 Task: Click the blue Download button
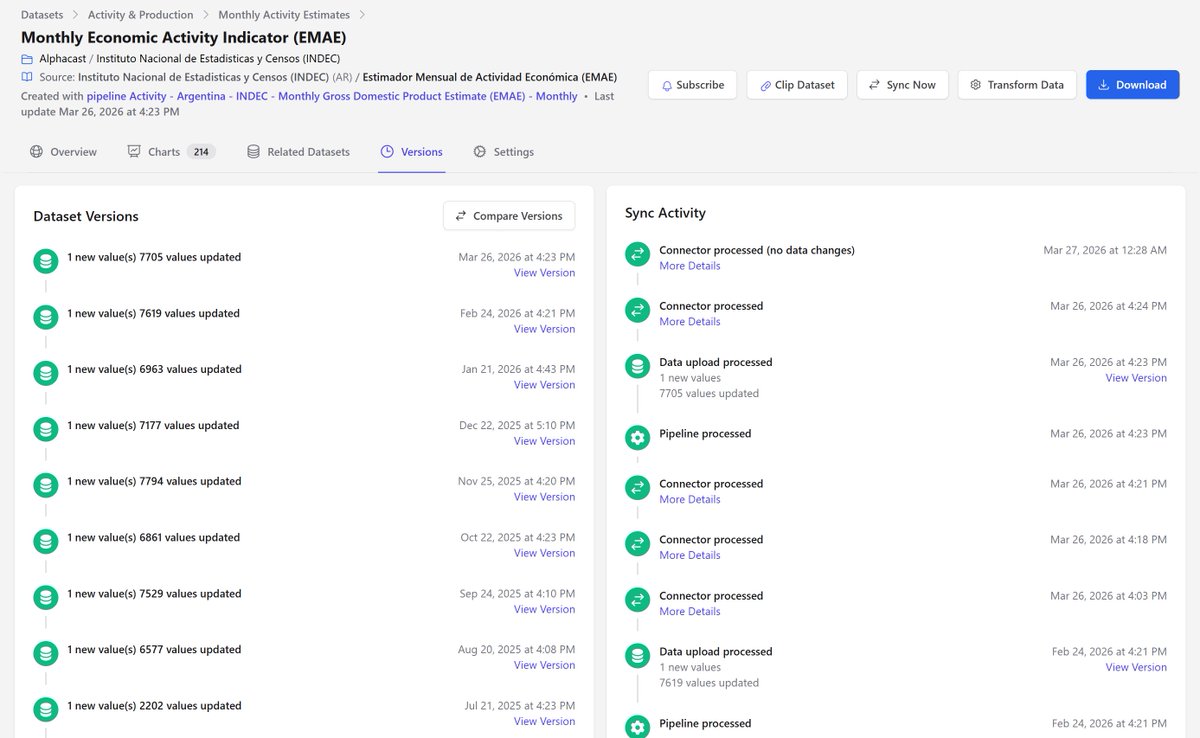(x=1132, y=85)
